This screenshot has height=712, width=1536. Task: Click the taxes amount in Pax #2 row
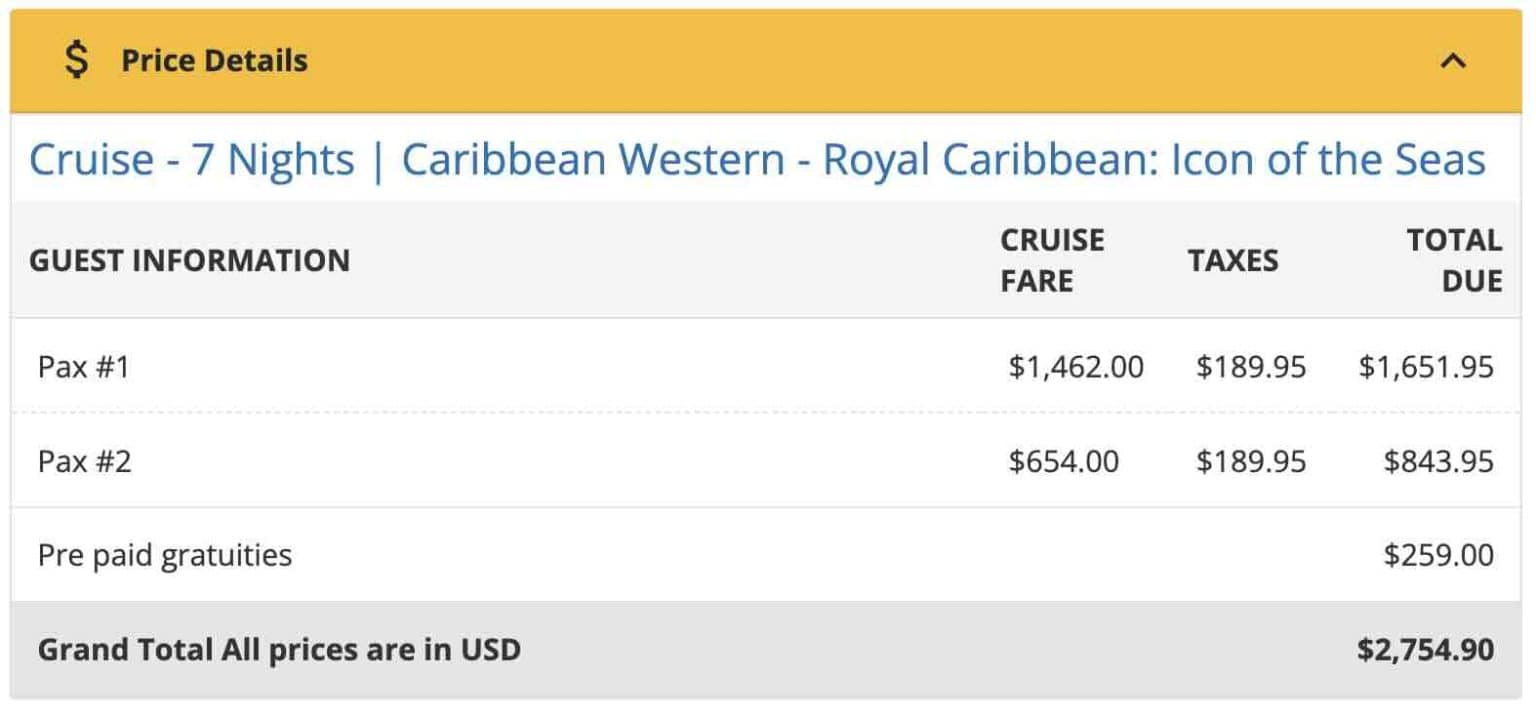click(1250, 461)
